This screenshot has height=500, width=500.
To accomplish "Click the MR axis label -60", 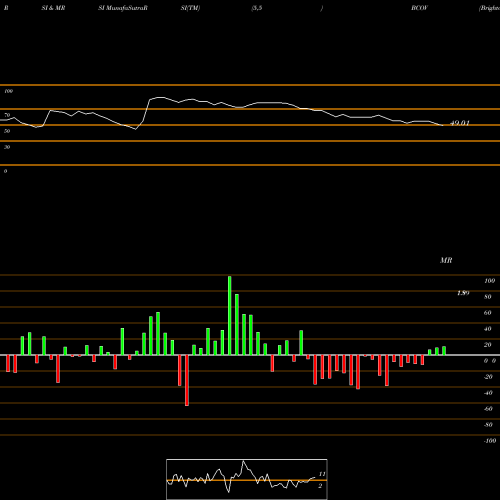I will pyautogui.click(x=488, y=409).
